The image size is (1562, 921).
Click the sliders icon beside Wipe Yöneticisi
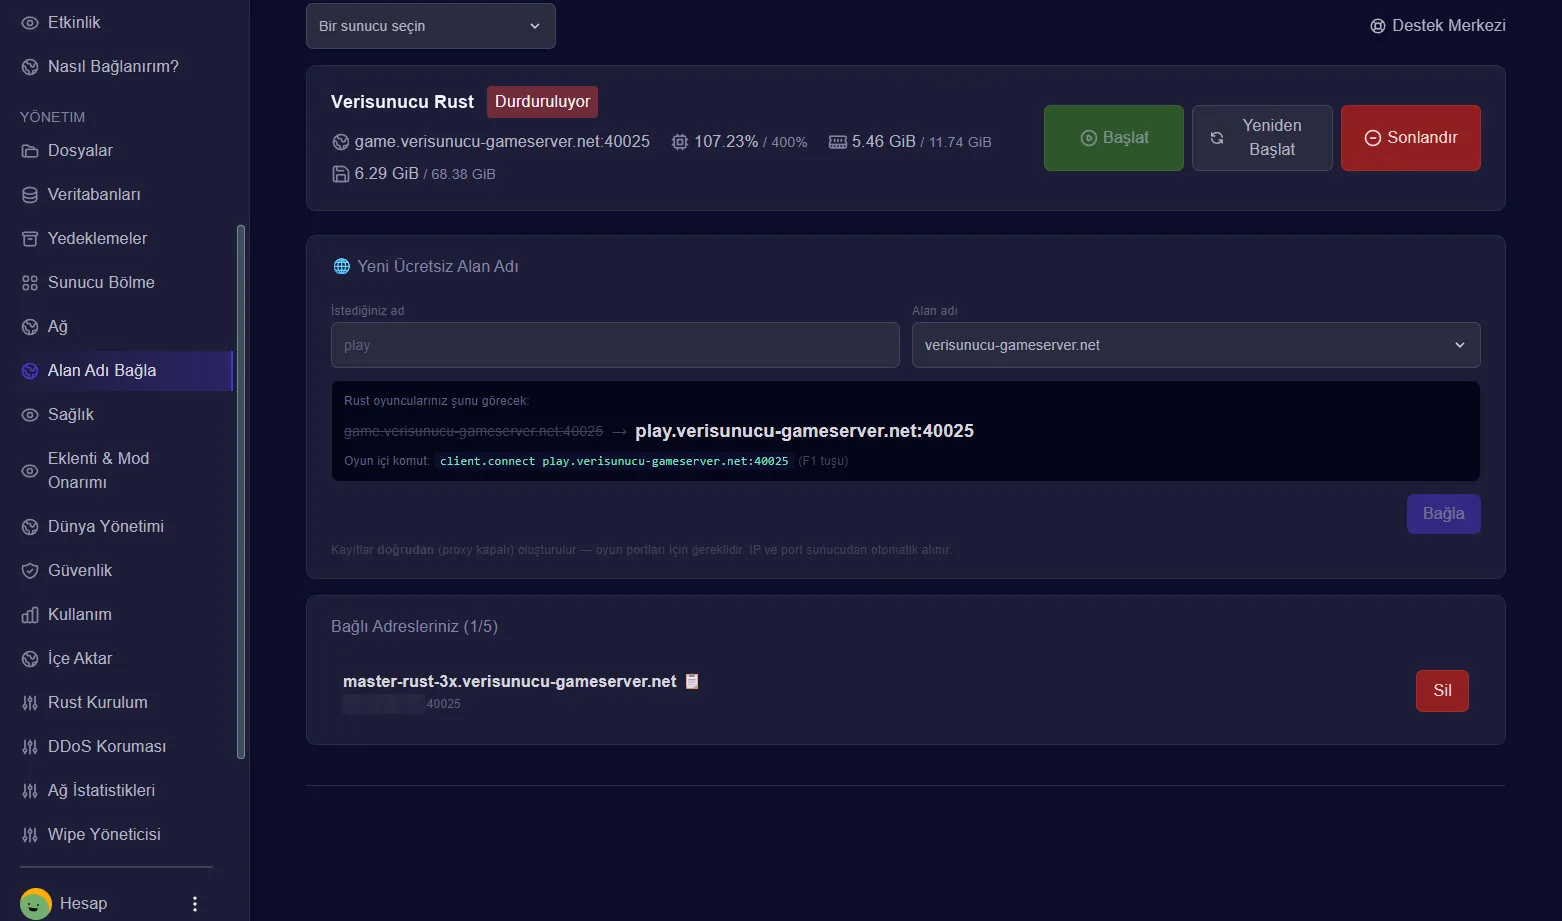click(30, 834)
